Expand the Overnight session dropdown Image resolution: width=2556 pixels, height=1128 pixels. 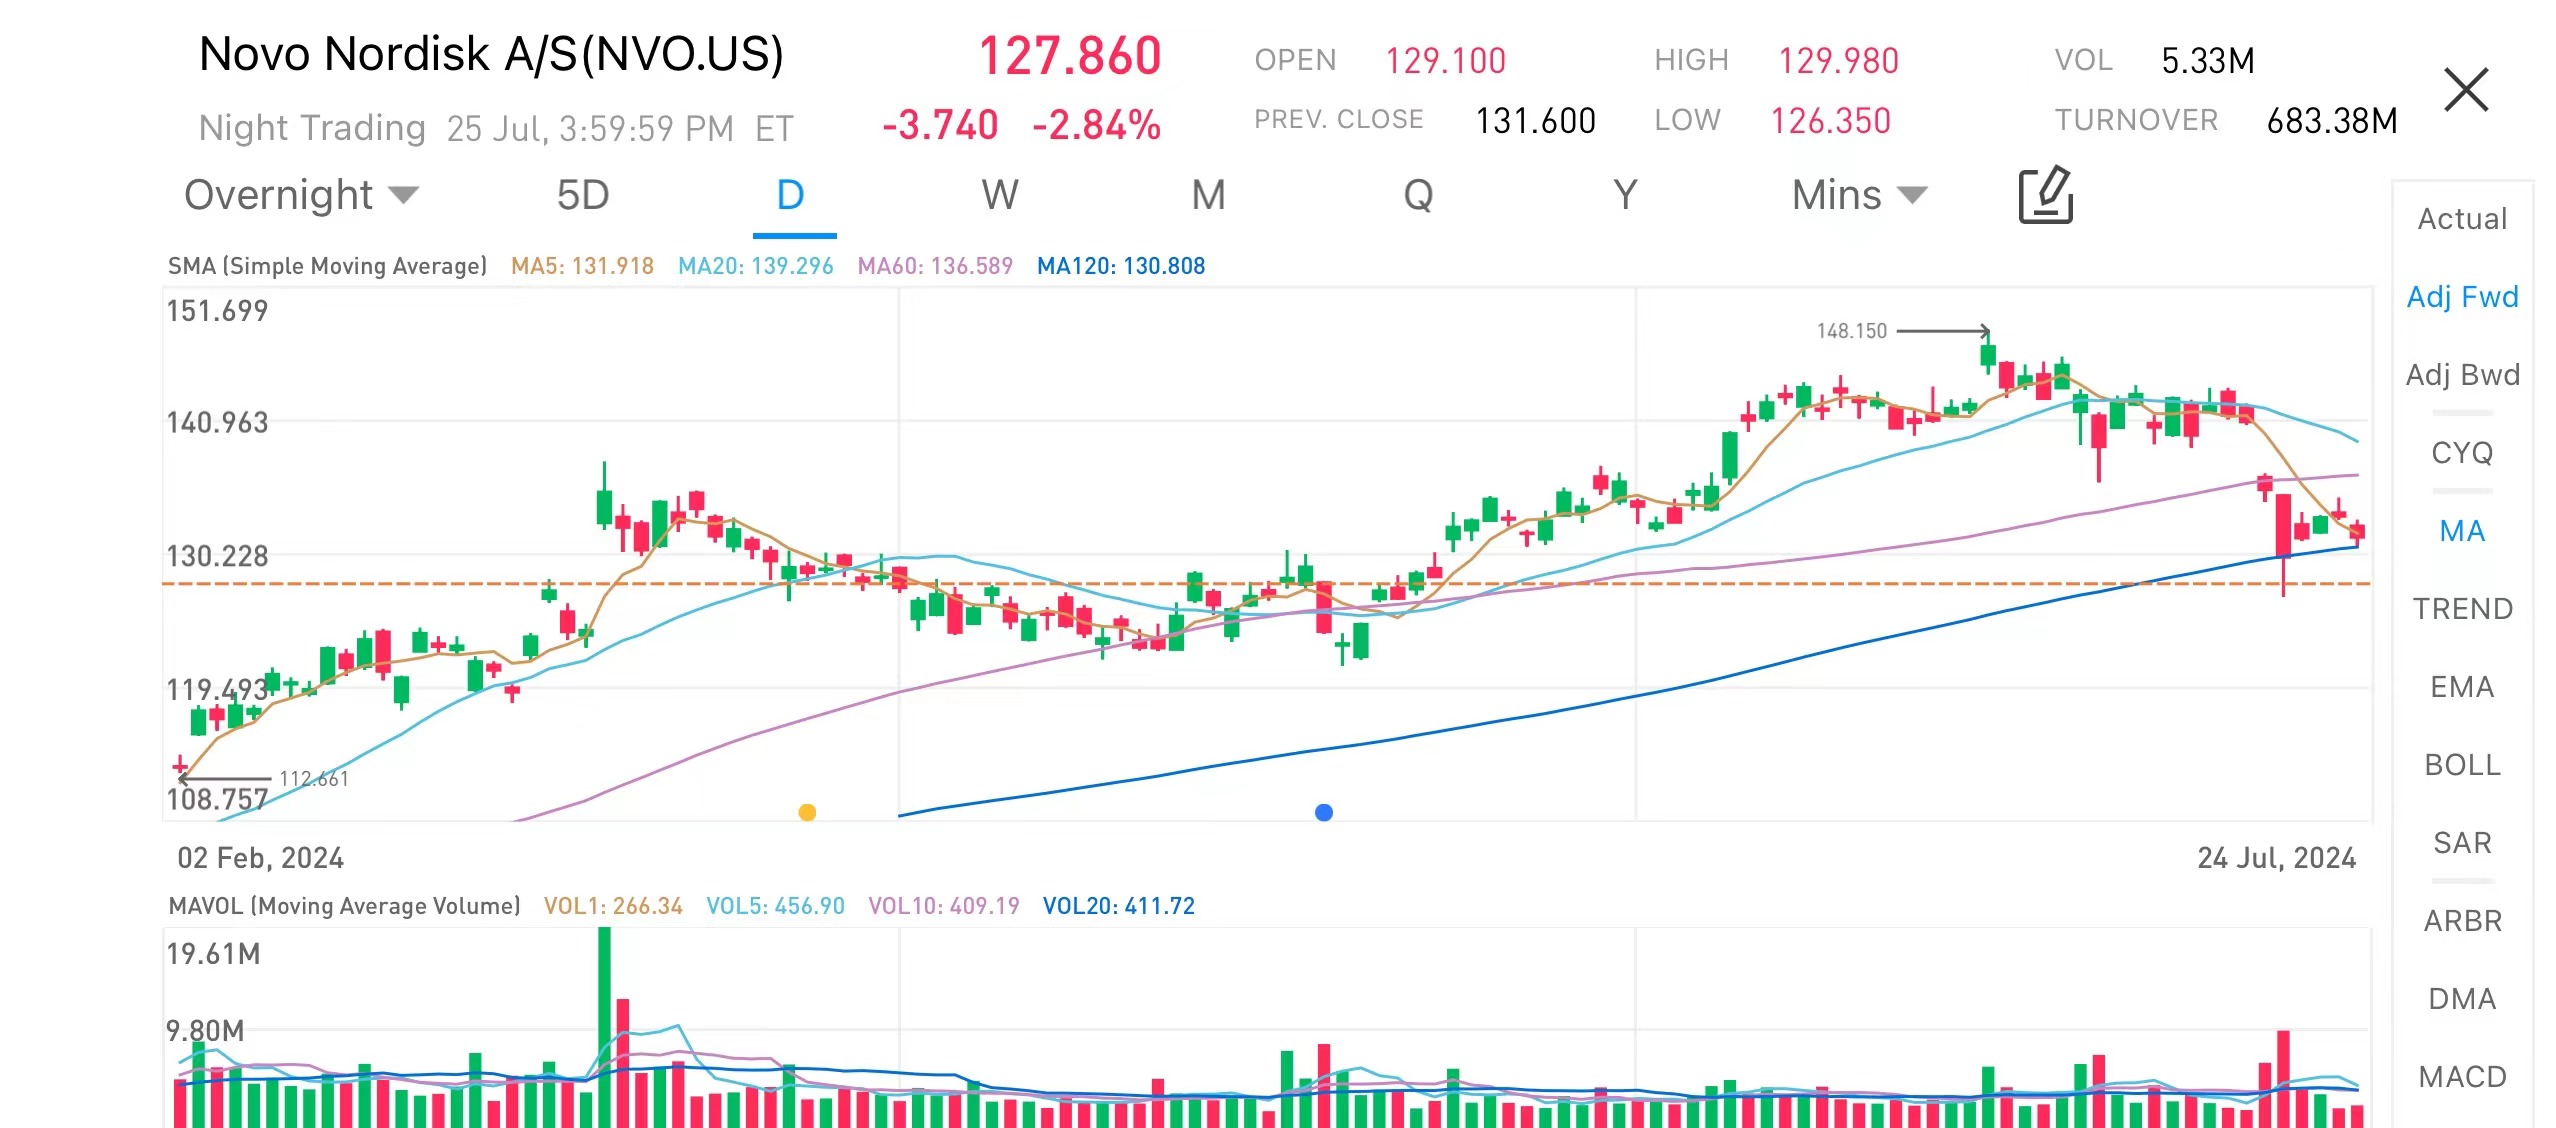coord(301,195)
